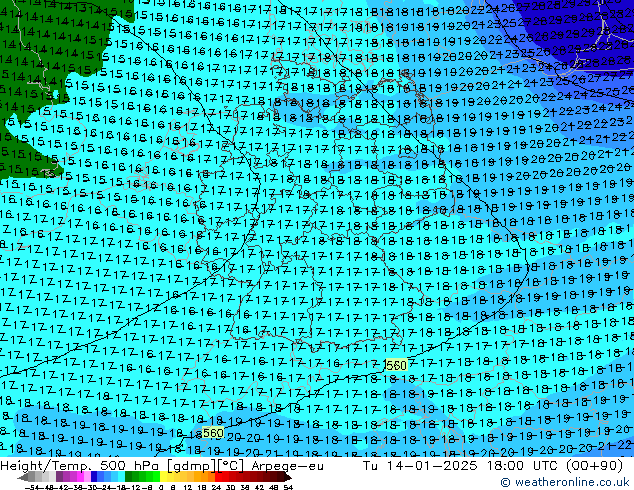Click the yellow legend swatch at 0

[x=163, y=476]
